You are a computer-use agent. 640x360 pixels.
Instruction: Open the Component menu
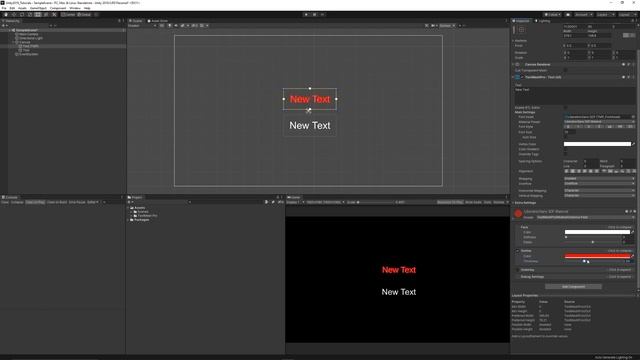click(x=58, y=8)
